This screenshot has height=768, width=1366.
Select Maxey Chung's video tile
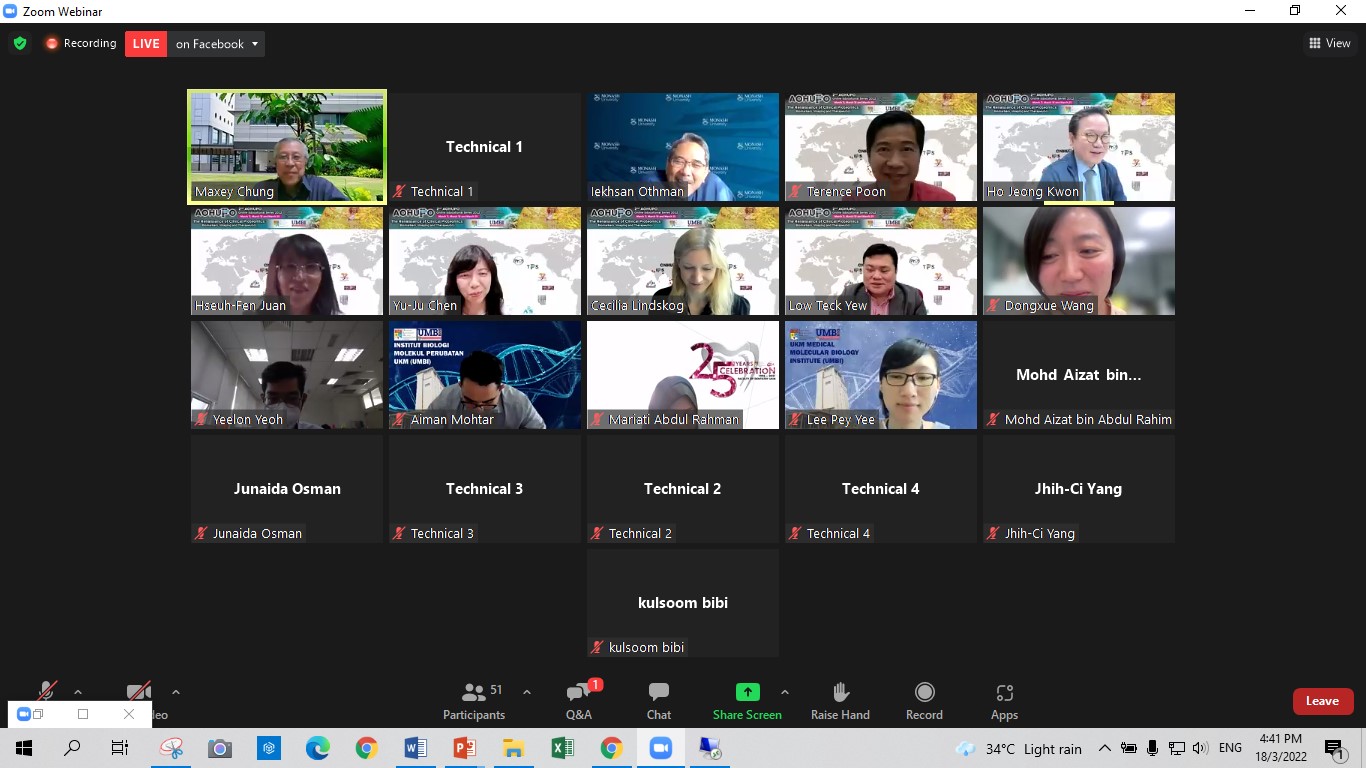click(287, 146)
